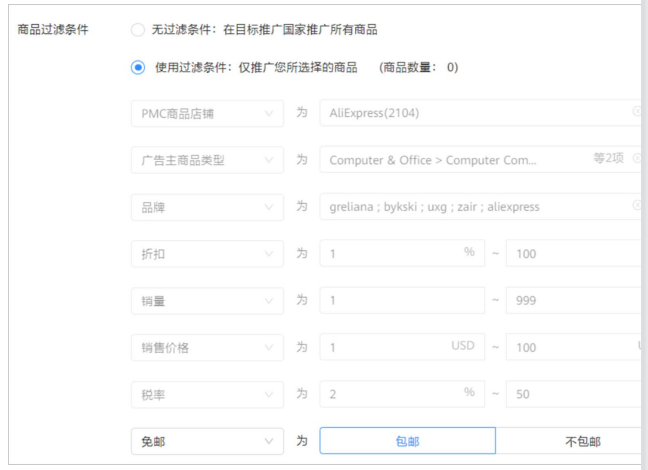Viewport: 648px width, 470px height.
Task: Open the 销售价格 dropdown
Action: coord(207,348)
